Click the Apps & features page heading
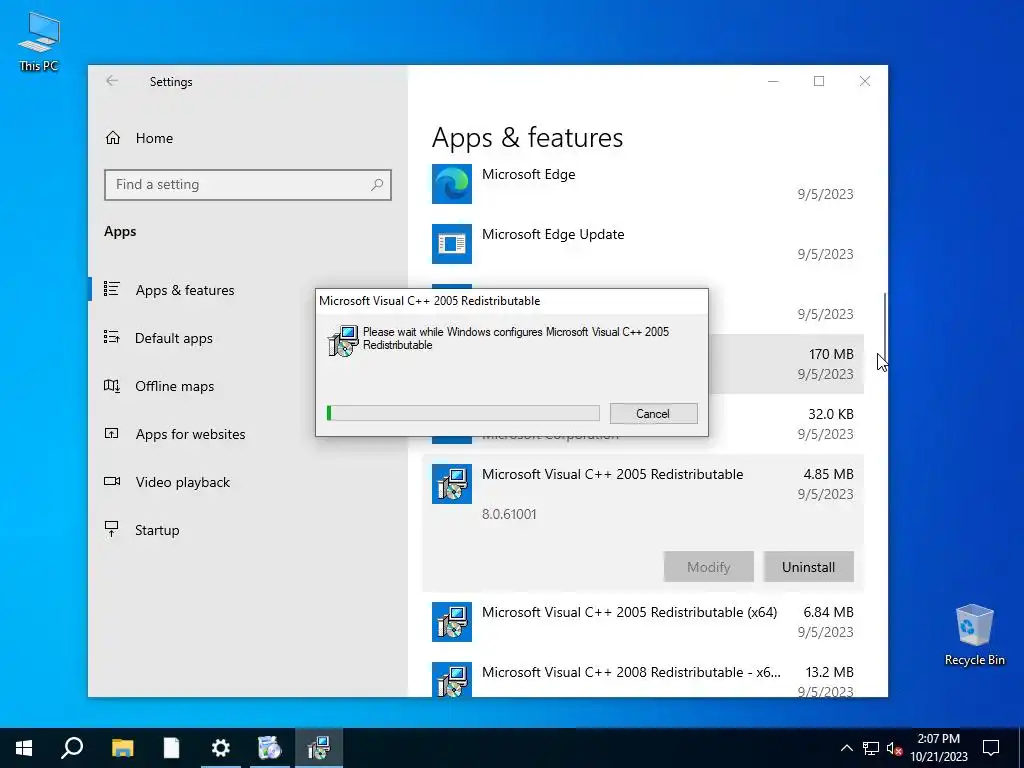 527,137
